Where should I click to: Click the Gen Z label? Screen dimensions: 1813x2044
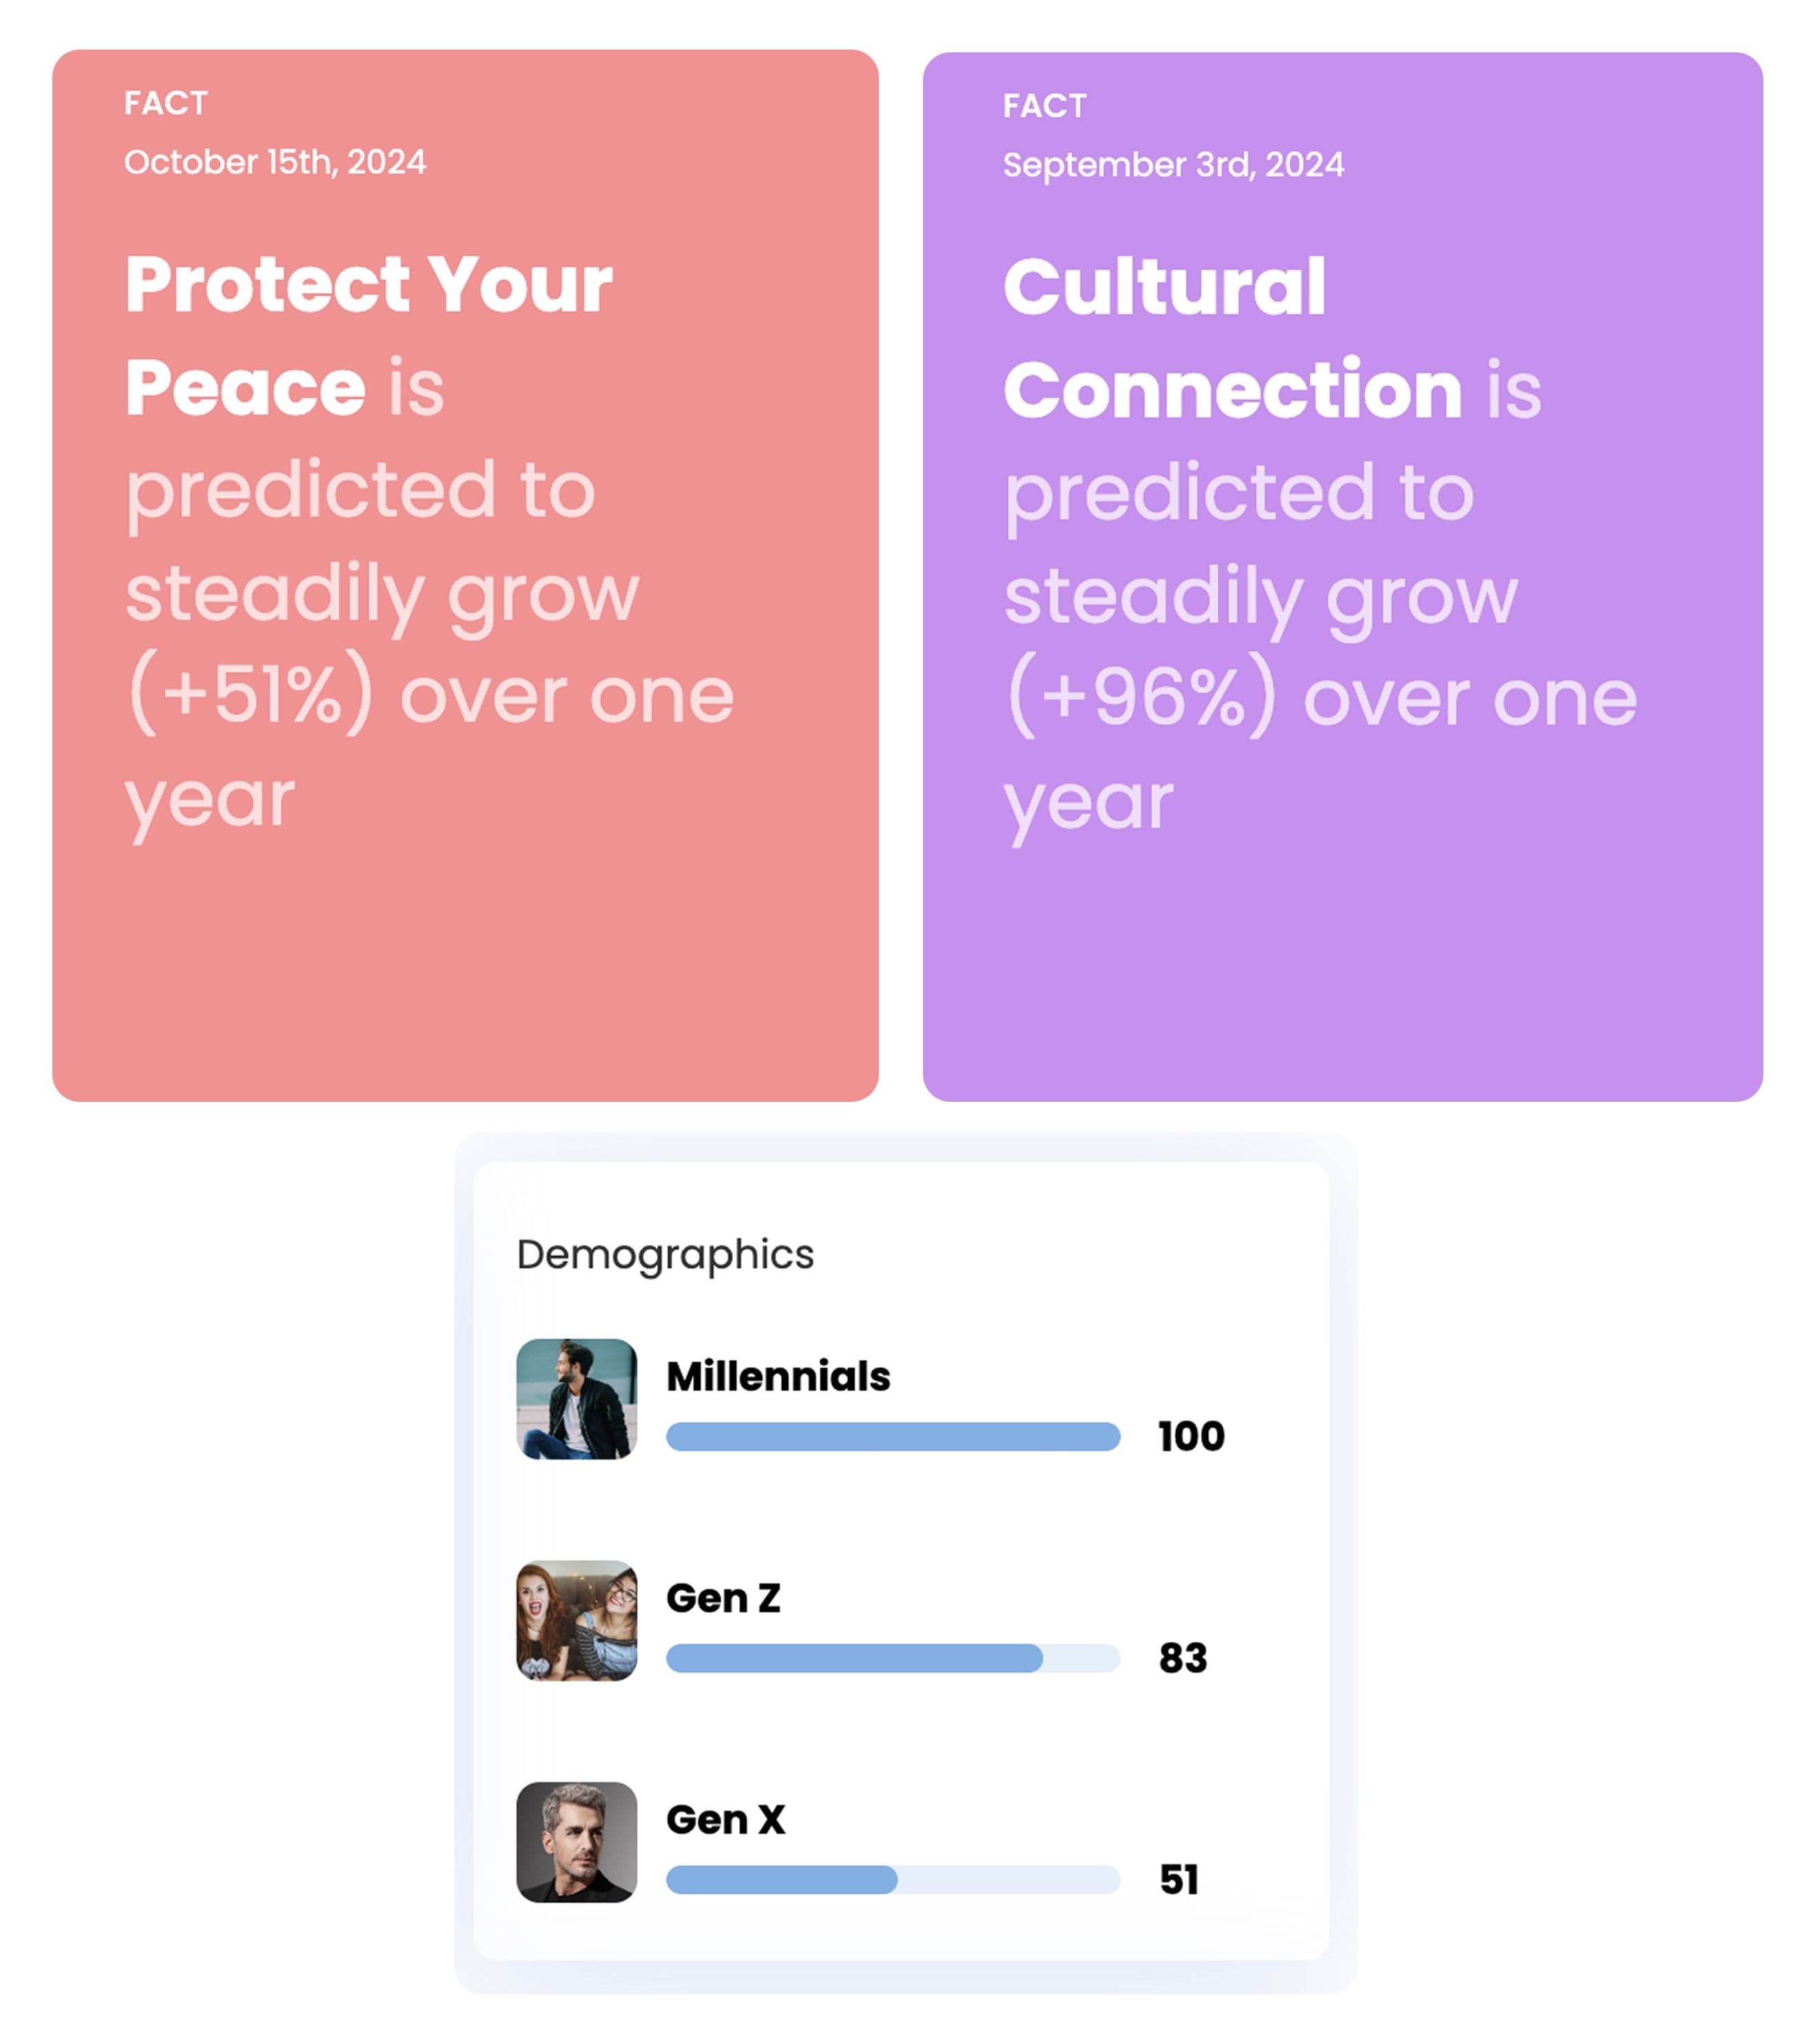(x=723, y=1598)
